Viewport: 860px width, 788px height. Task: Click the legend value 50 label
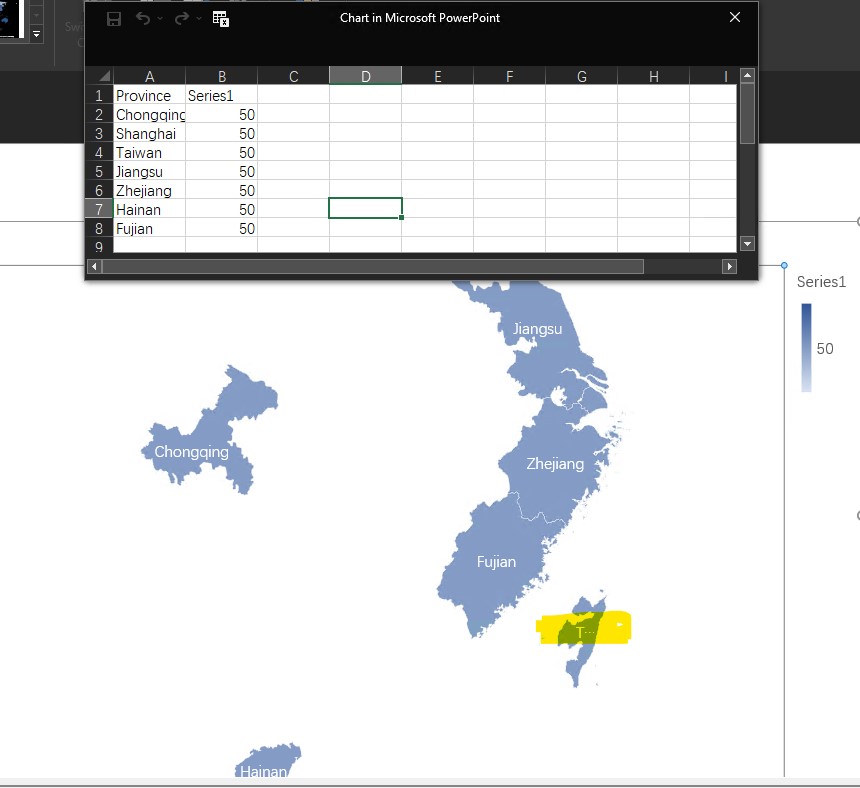824,349
